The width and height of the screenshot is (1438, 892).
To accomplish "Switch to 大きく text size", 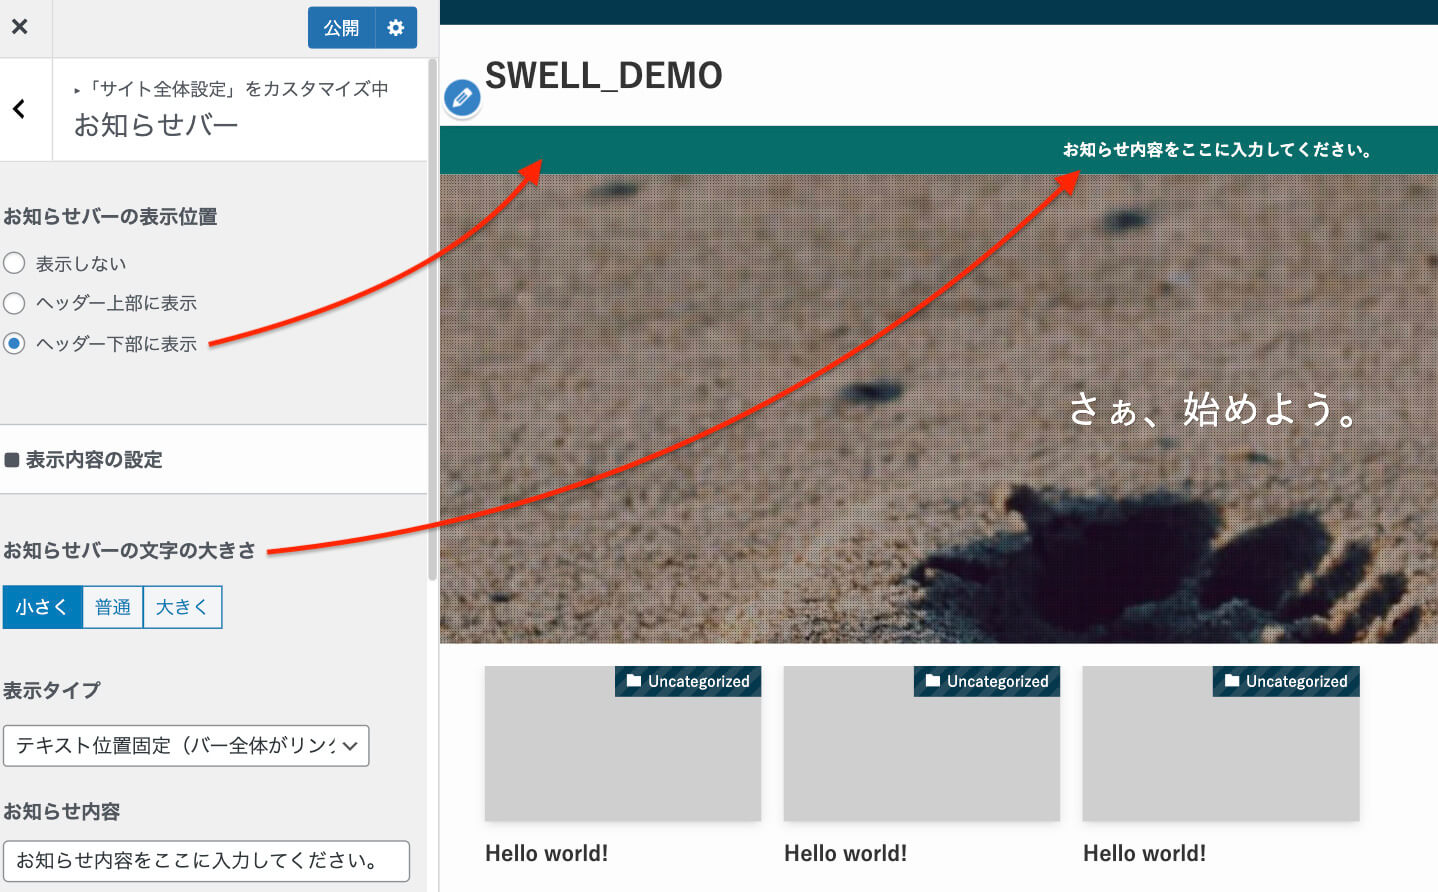I will [x=181, y=606].
